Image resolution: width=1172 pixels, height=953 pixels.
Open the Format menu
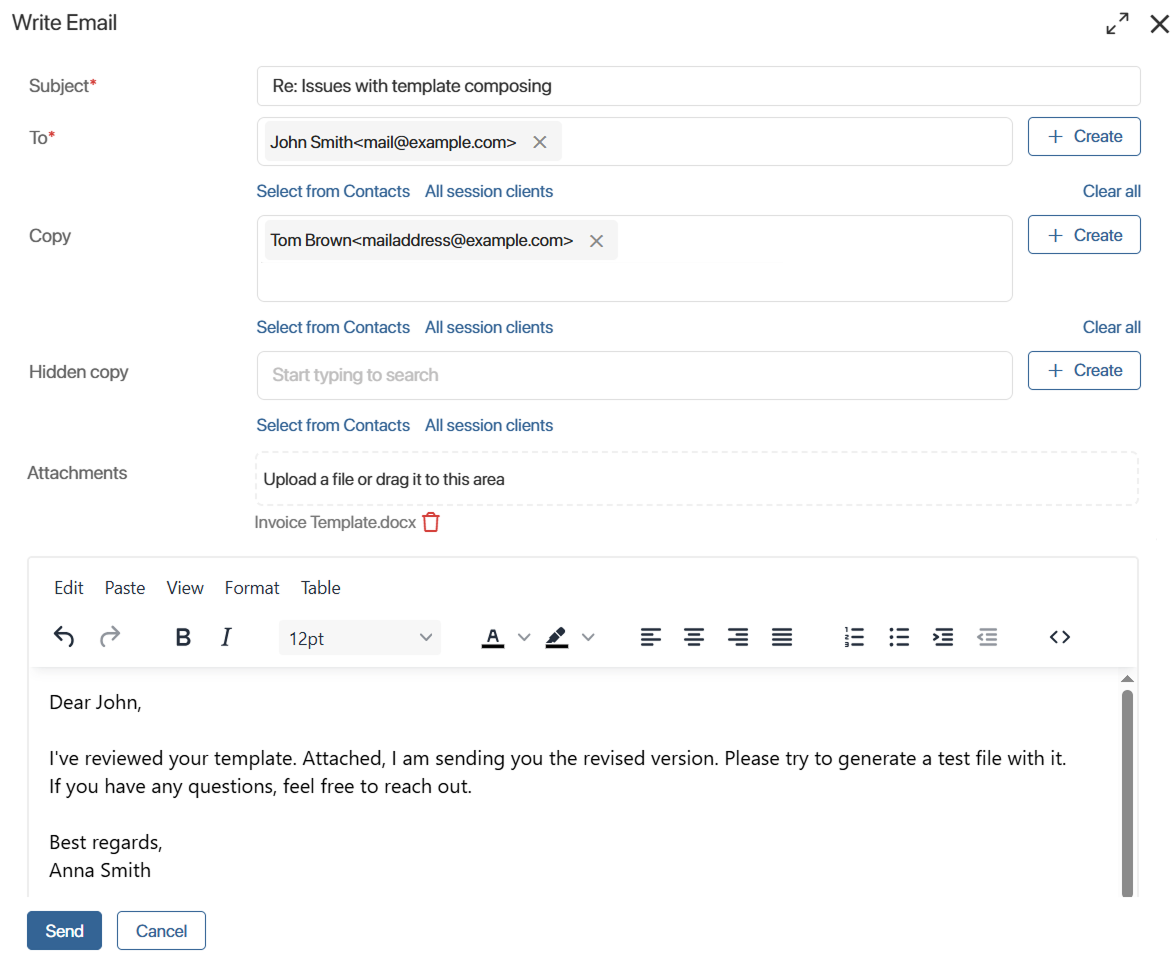pos(252,587)
